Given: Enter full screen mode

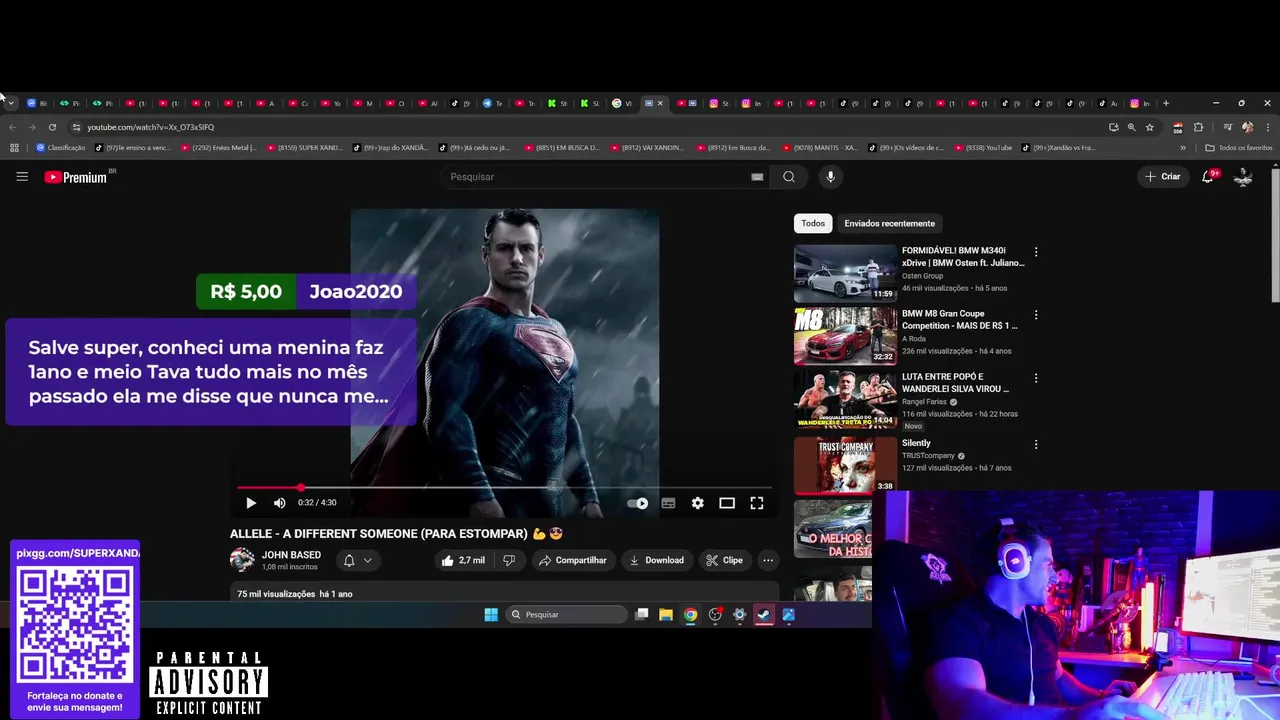Looking at the screenshot, I should (x=757, y=503).
